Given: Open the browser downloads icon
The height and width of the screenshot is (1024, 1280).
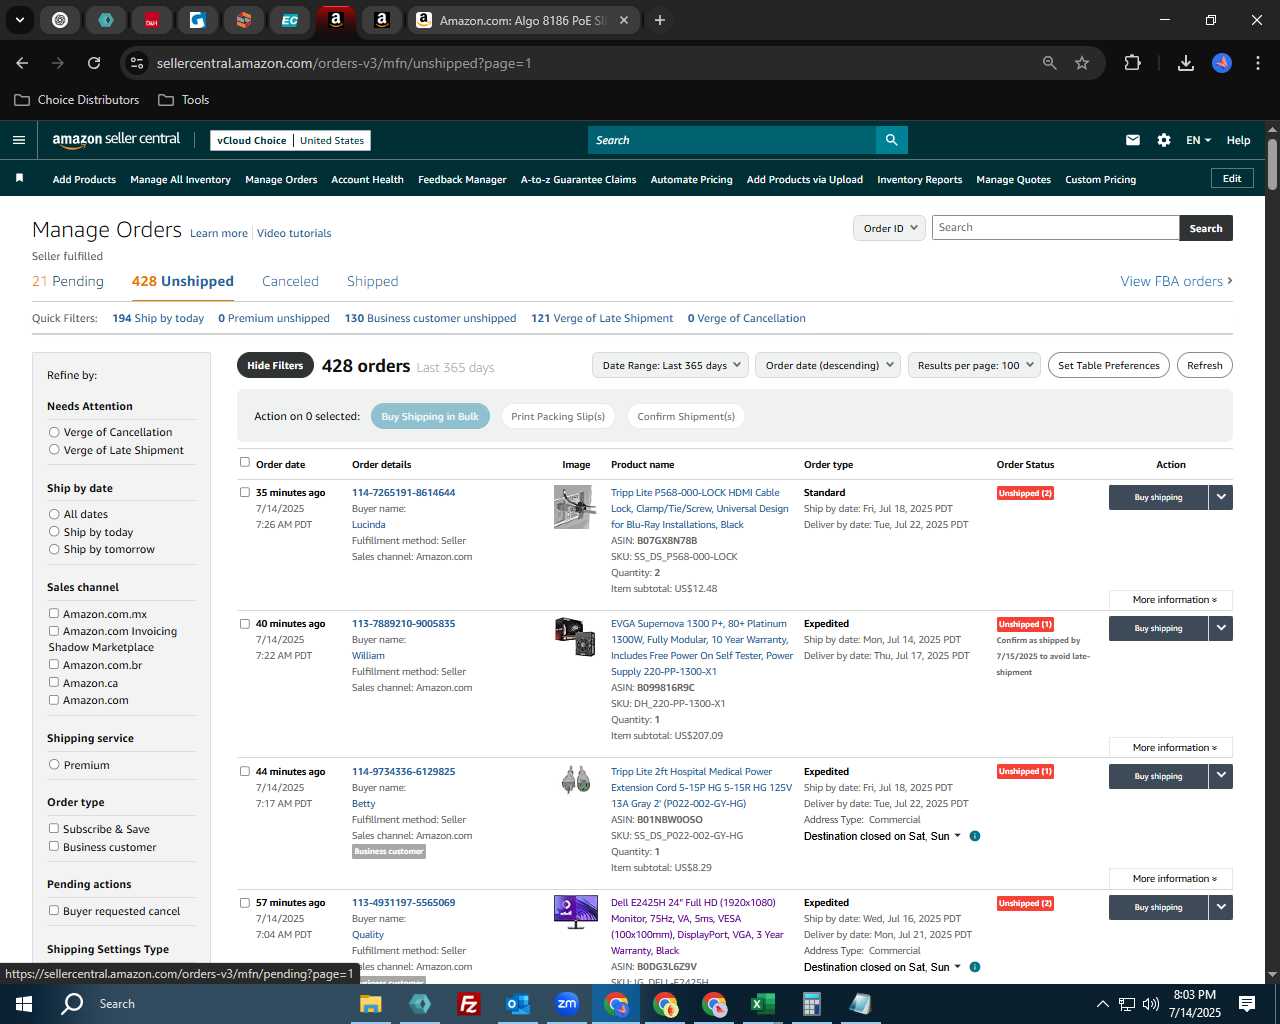Looking at the screenshot, I should [1186, 63].
